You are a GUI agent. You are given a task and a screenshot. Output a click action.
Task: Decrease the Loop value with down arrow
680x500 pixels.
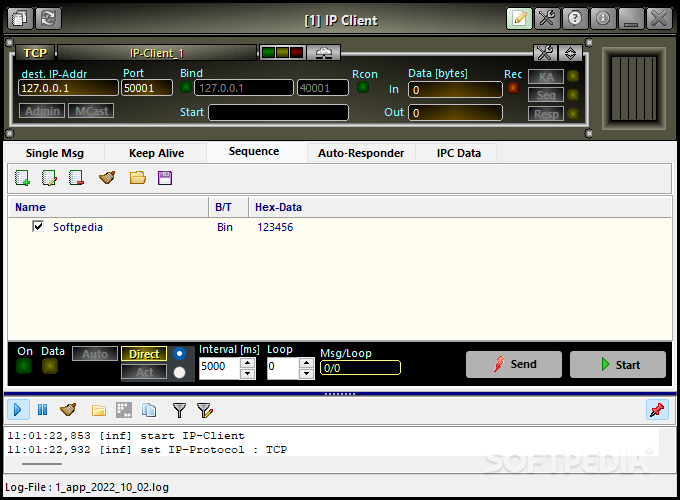tap(307, 373)
